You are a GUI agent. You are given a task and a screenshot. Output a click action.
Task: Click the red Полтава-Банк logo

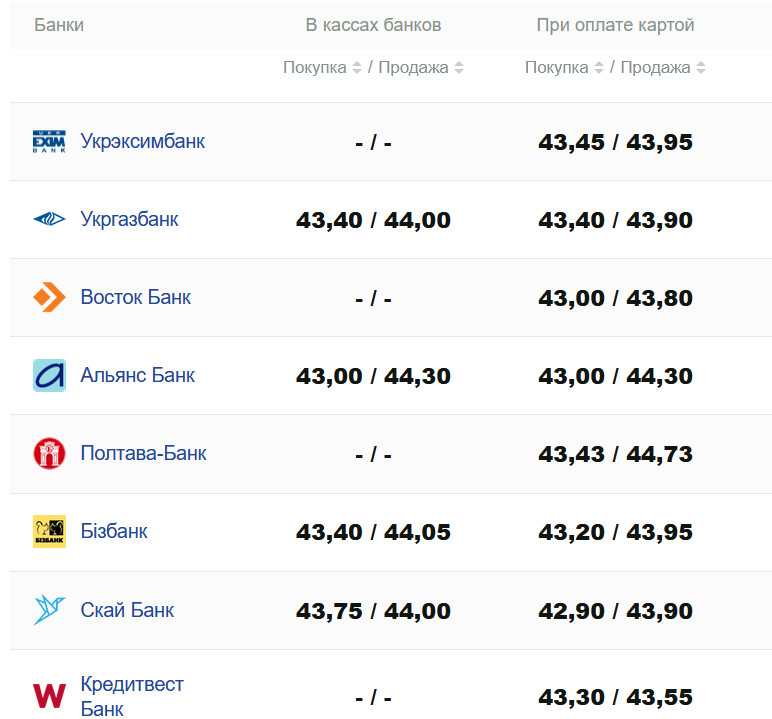point(49,453)
